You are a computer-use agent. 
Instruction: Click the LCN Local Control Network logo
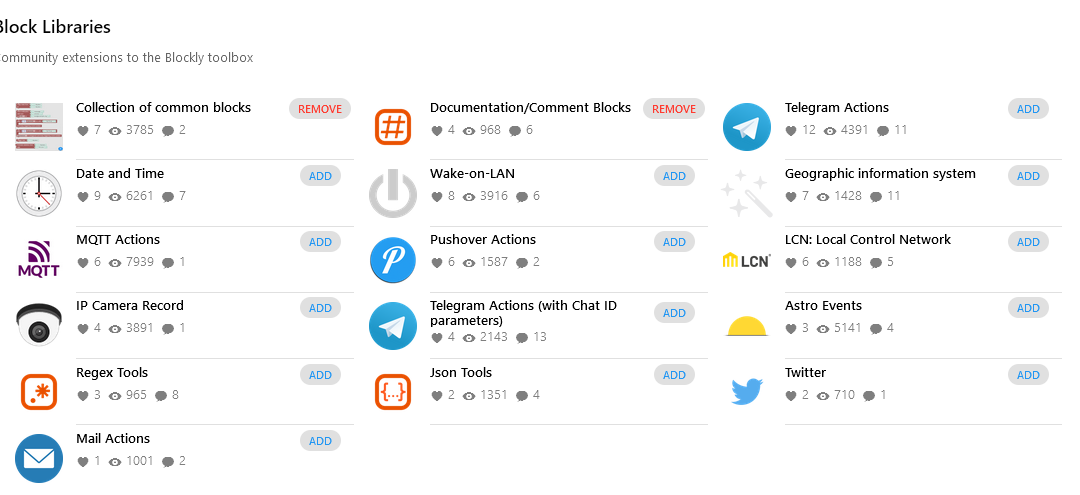(x=747, y=261)
